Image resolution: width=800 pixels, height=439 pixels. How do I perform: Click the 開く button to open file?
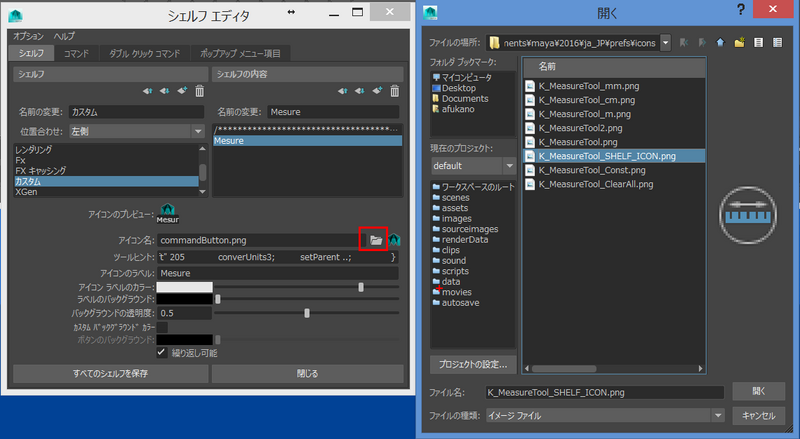759,391
